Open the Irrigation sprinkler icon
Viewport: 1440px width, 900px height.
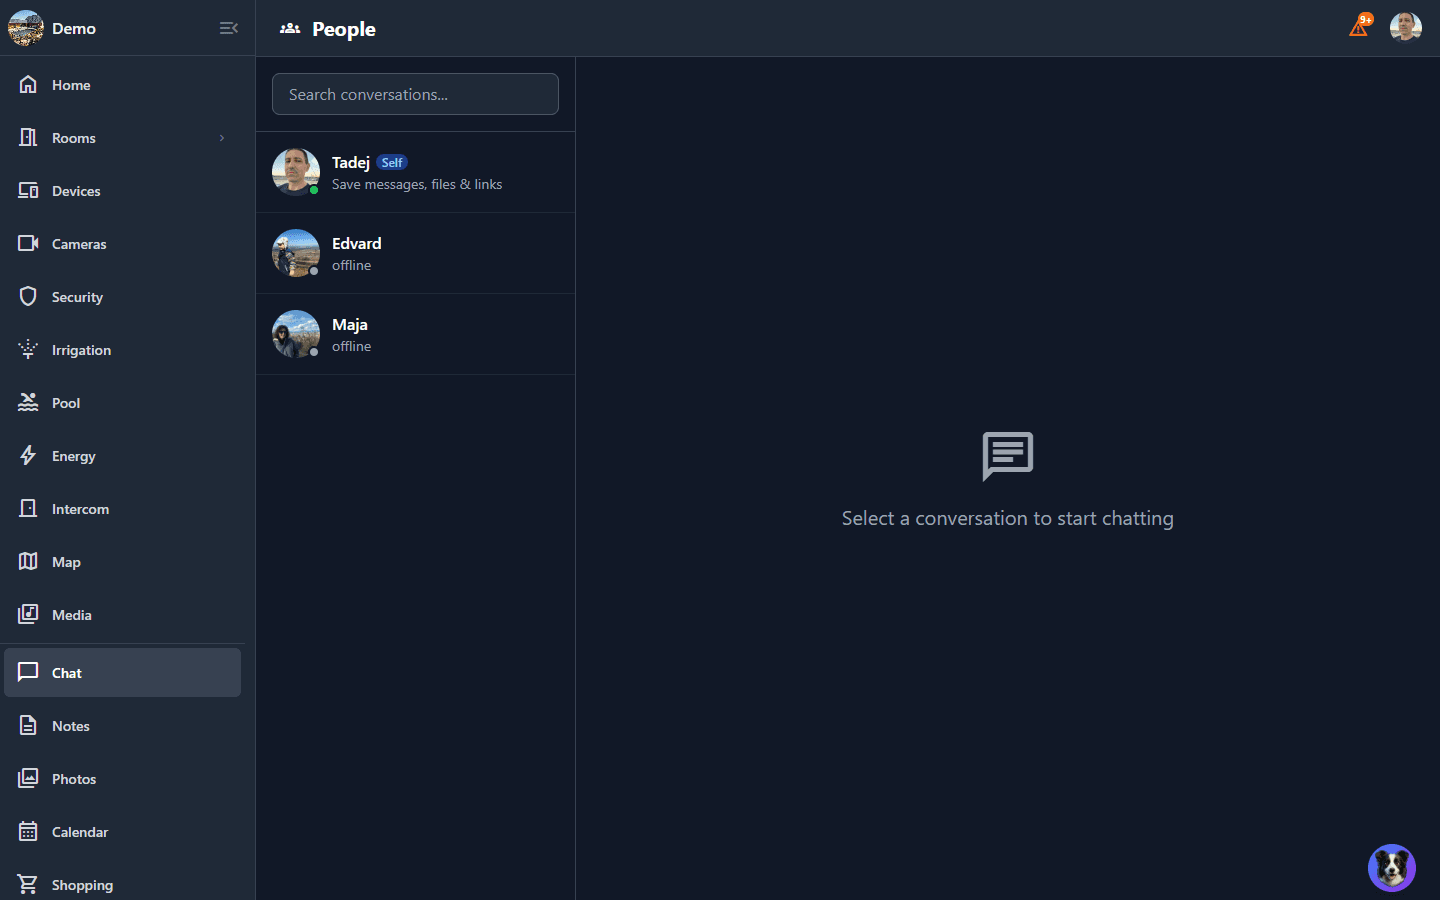(x=28, y=350)
